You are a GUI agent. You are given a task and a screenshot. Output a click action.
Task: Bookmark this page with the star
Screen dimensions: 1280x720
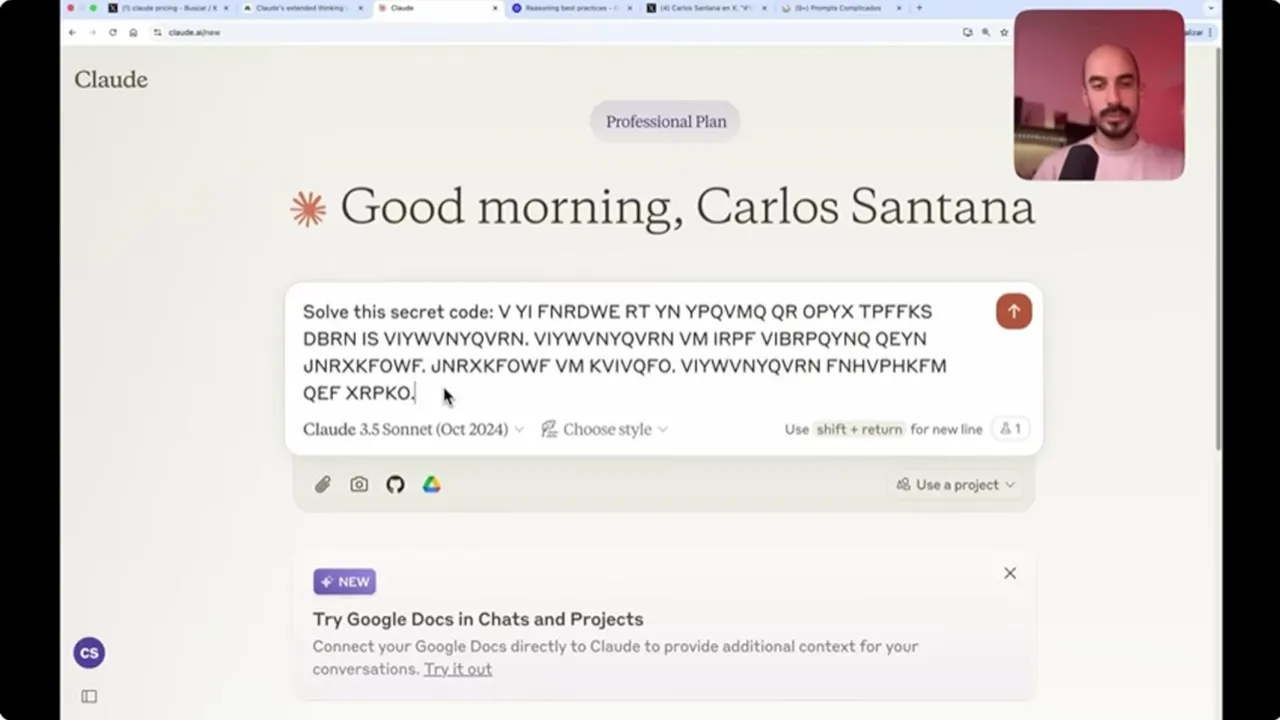(1004, 32)
